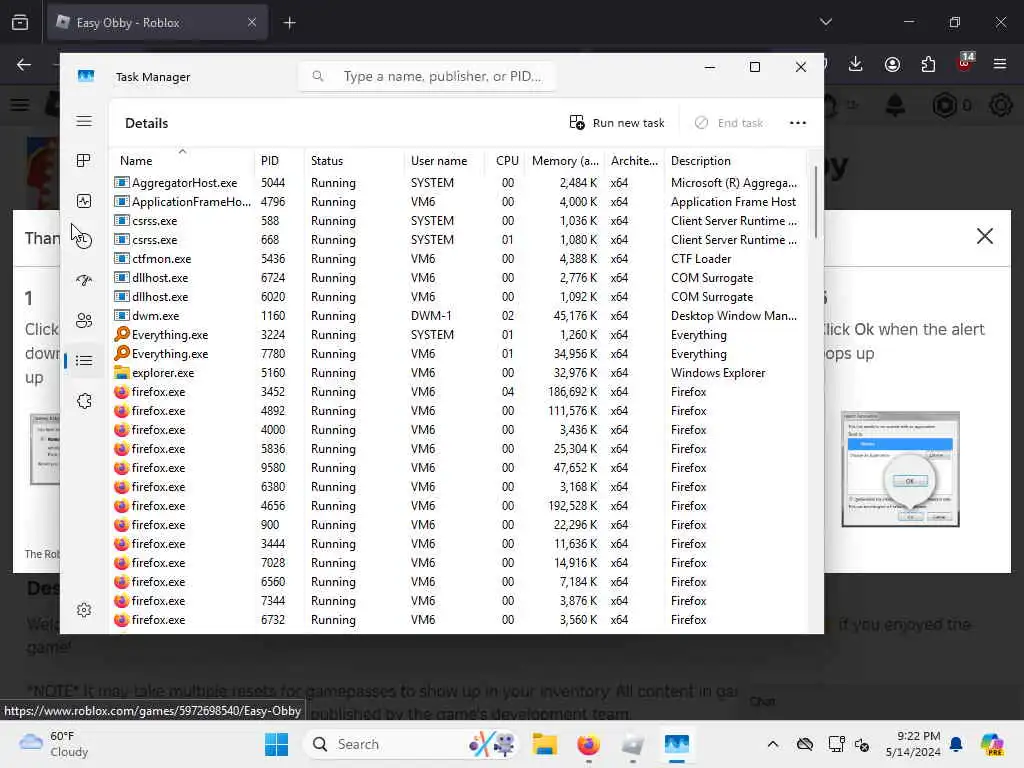This screenshot has width=1024, height=768.
Task: Select ctfmon.exe process row
Action: click(460, 259)
